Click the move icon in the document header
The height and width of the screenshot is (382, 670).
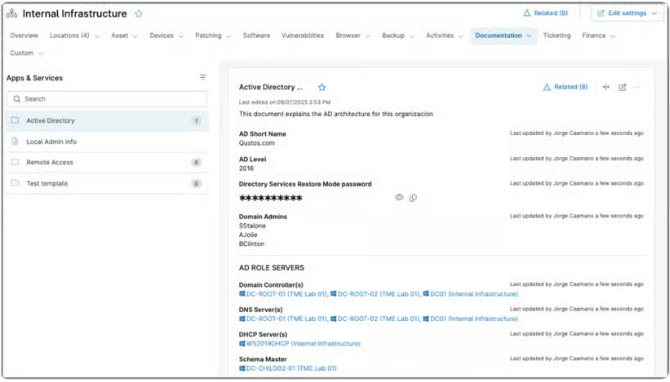606,87
